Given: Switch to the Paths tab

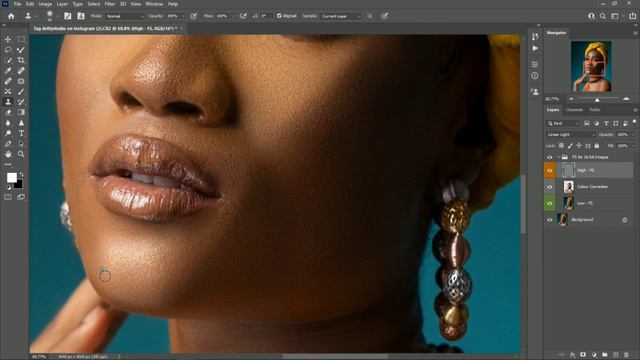Looking at the screenshot, I should [x=595, y=110].
